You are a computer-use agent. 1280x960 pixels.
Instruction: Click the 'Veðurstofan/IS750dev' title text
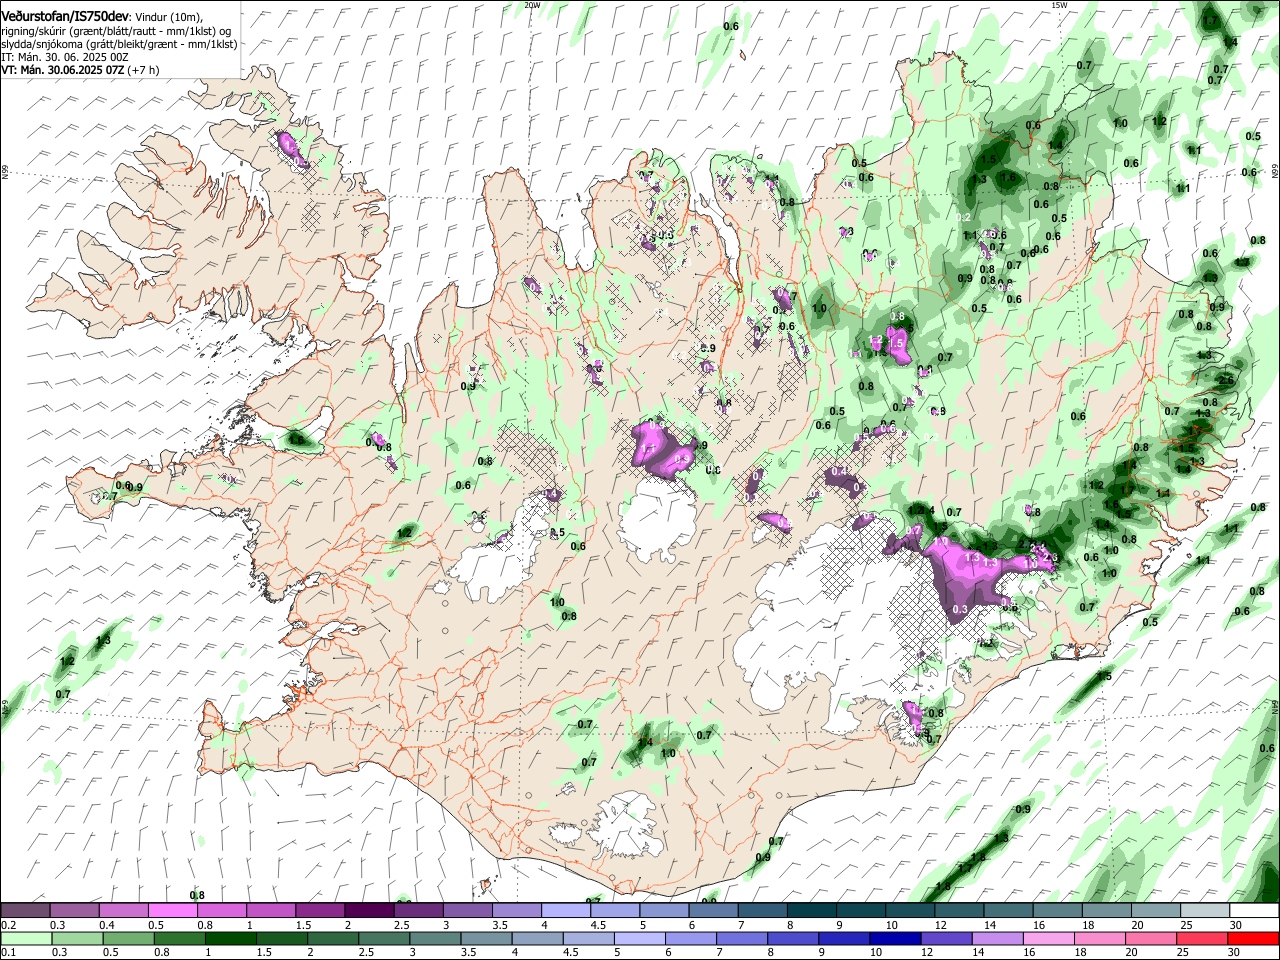65,17
